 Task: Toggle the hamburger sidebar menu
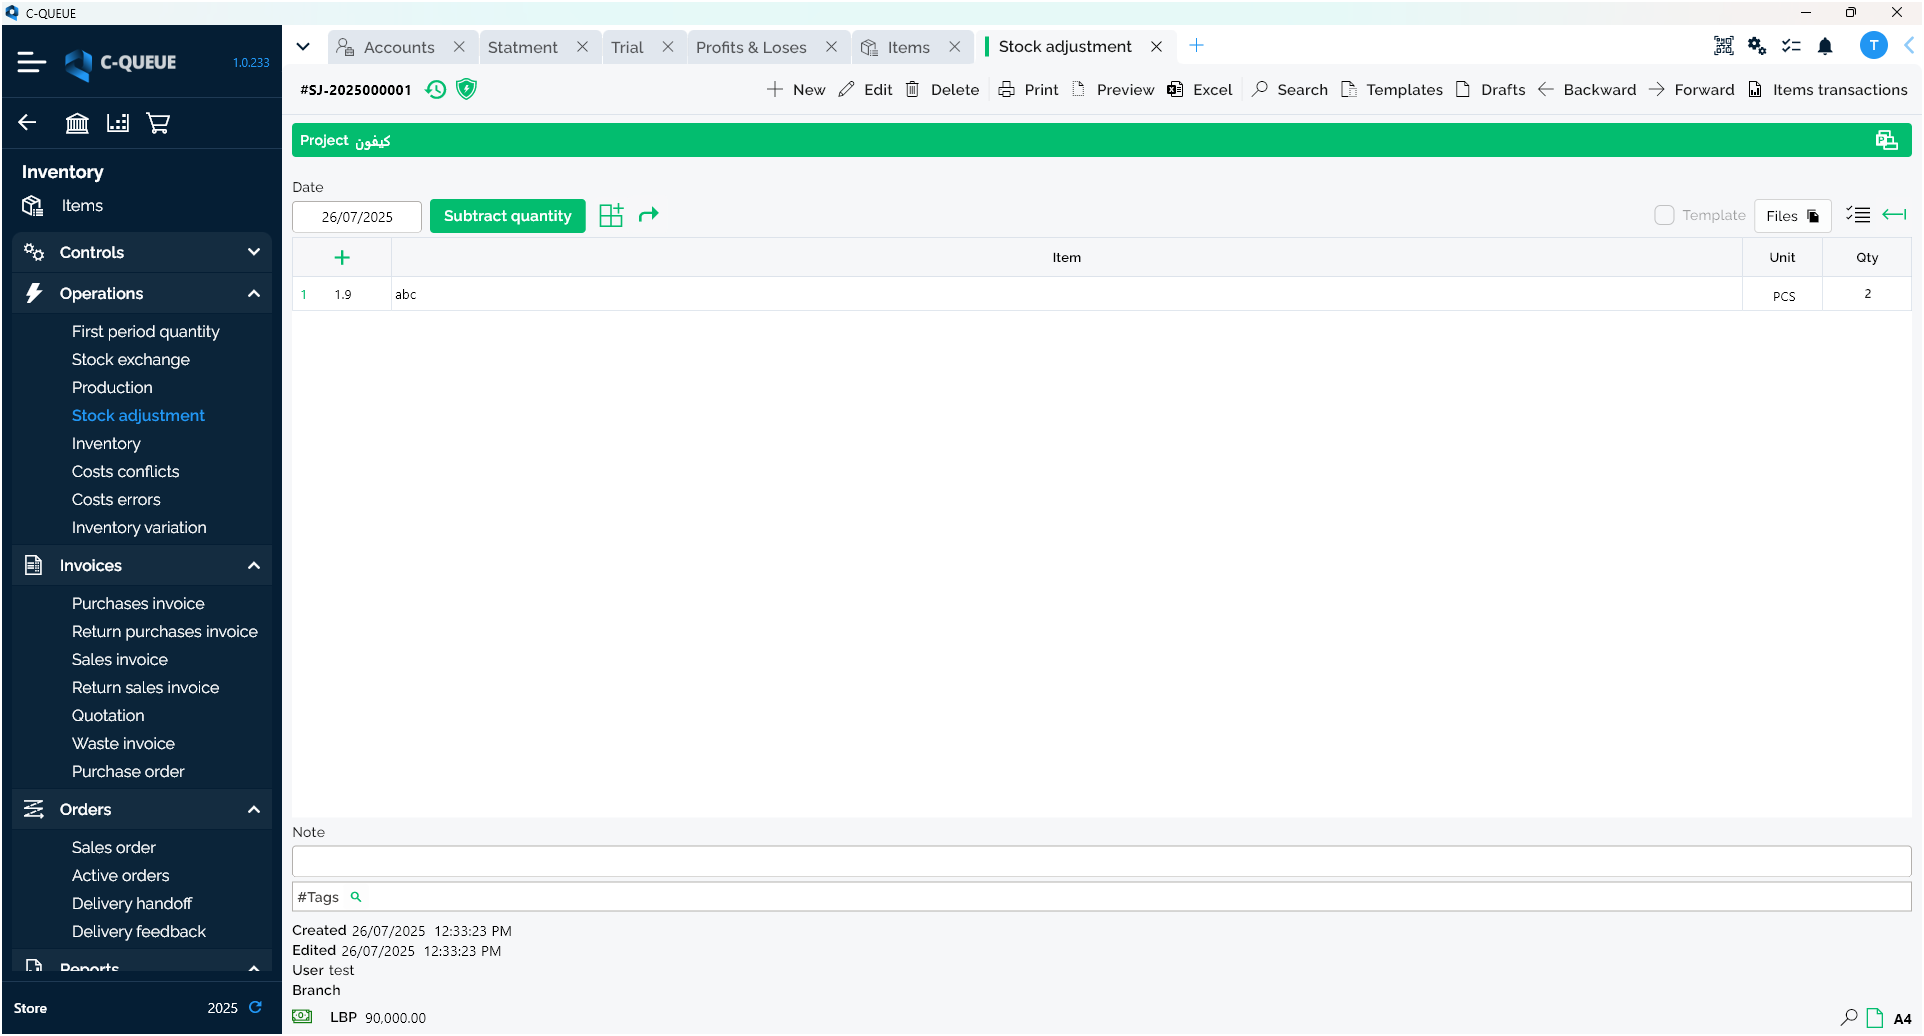pyautogui.click(x=31, y=62)
